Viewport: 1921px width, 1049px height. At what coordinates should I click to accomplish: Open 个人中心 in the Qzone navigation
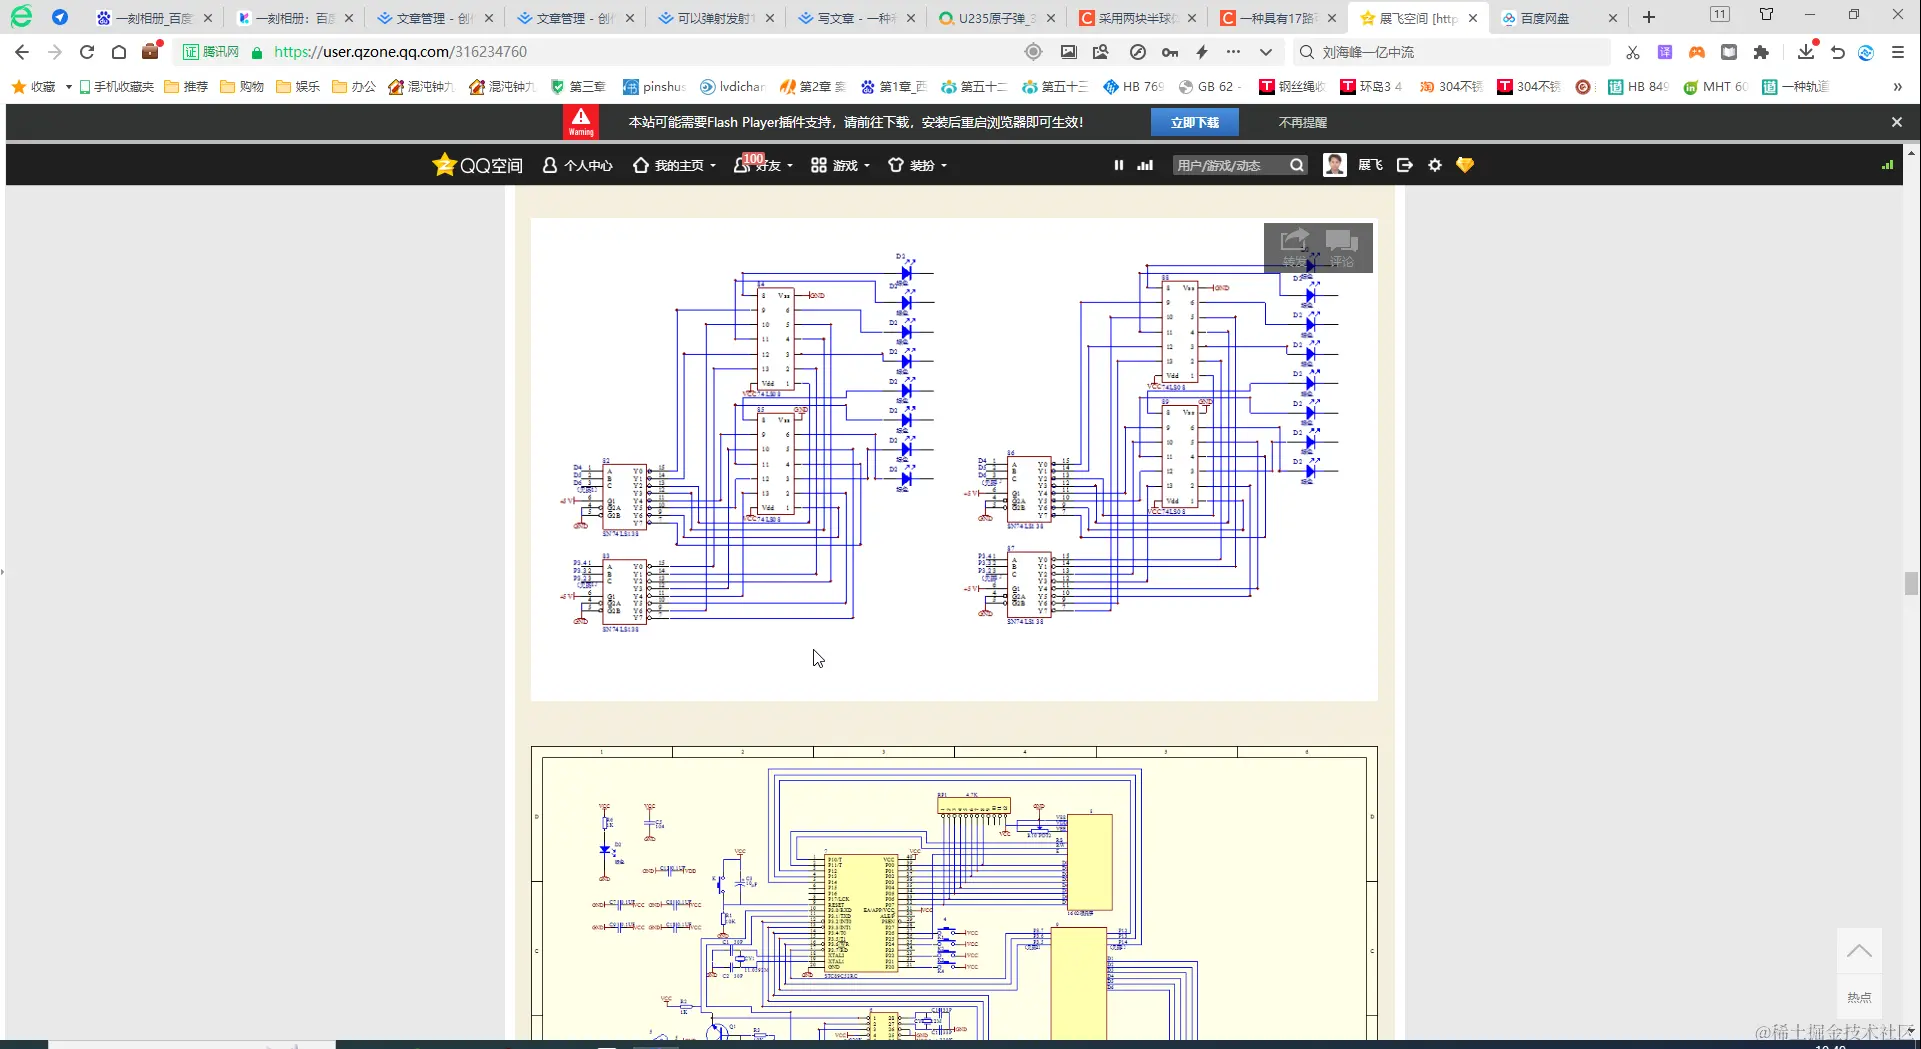click(578, 165)
